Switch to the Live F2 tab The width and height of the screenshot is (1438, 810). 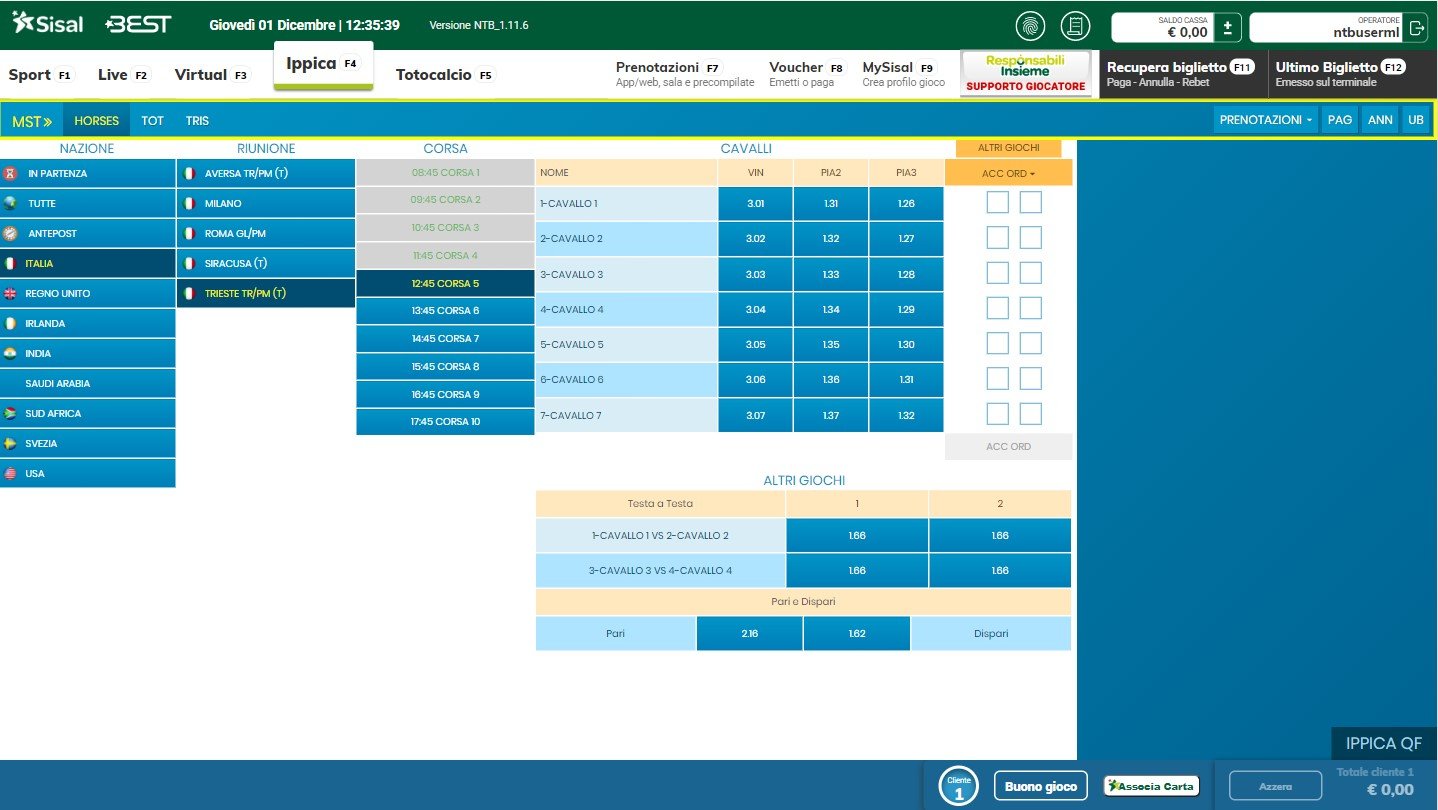124,75
